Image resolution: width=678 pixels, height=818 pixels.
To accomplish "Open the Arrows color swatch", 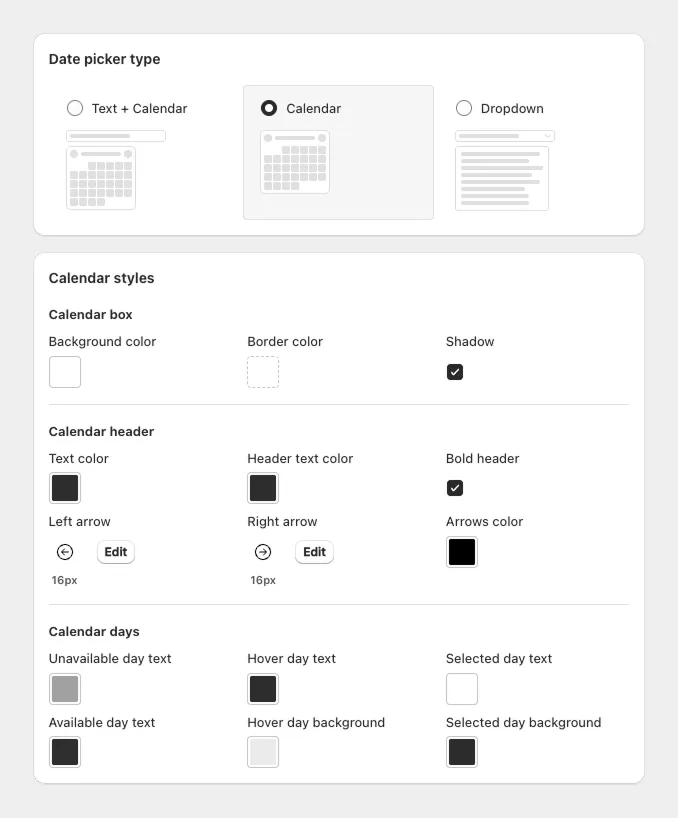I will click(461, 551).
